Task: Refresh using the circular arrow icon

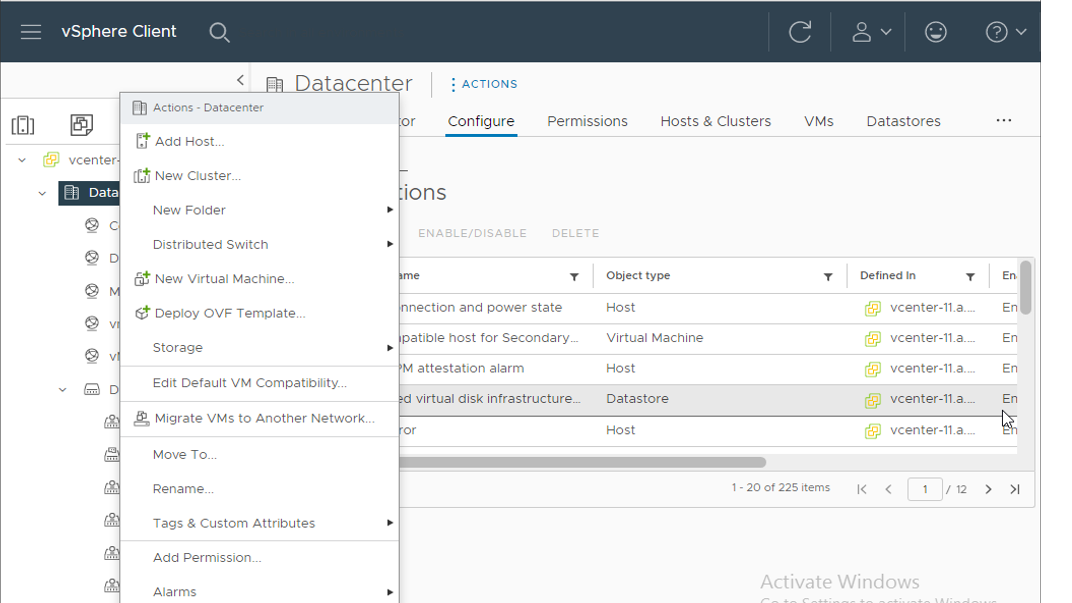Action: pyautogui.click(x=800, y=32)
